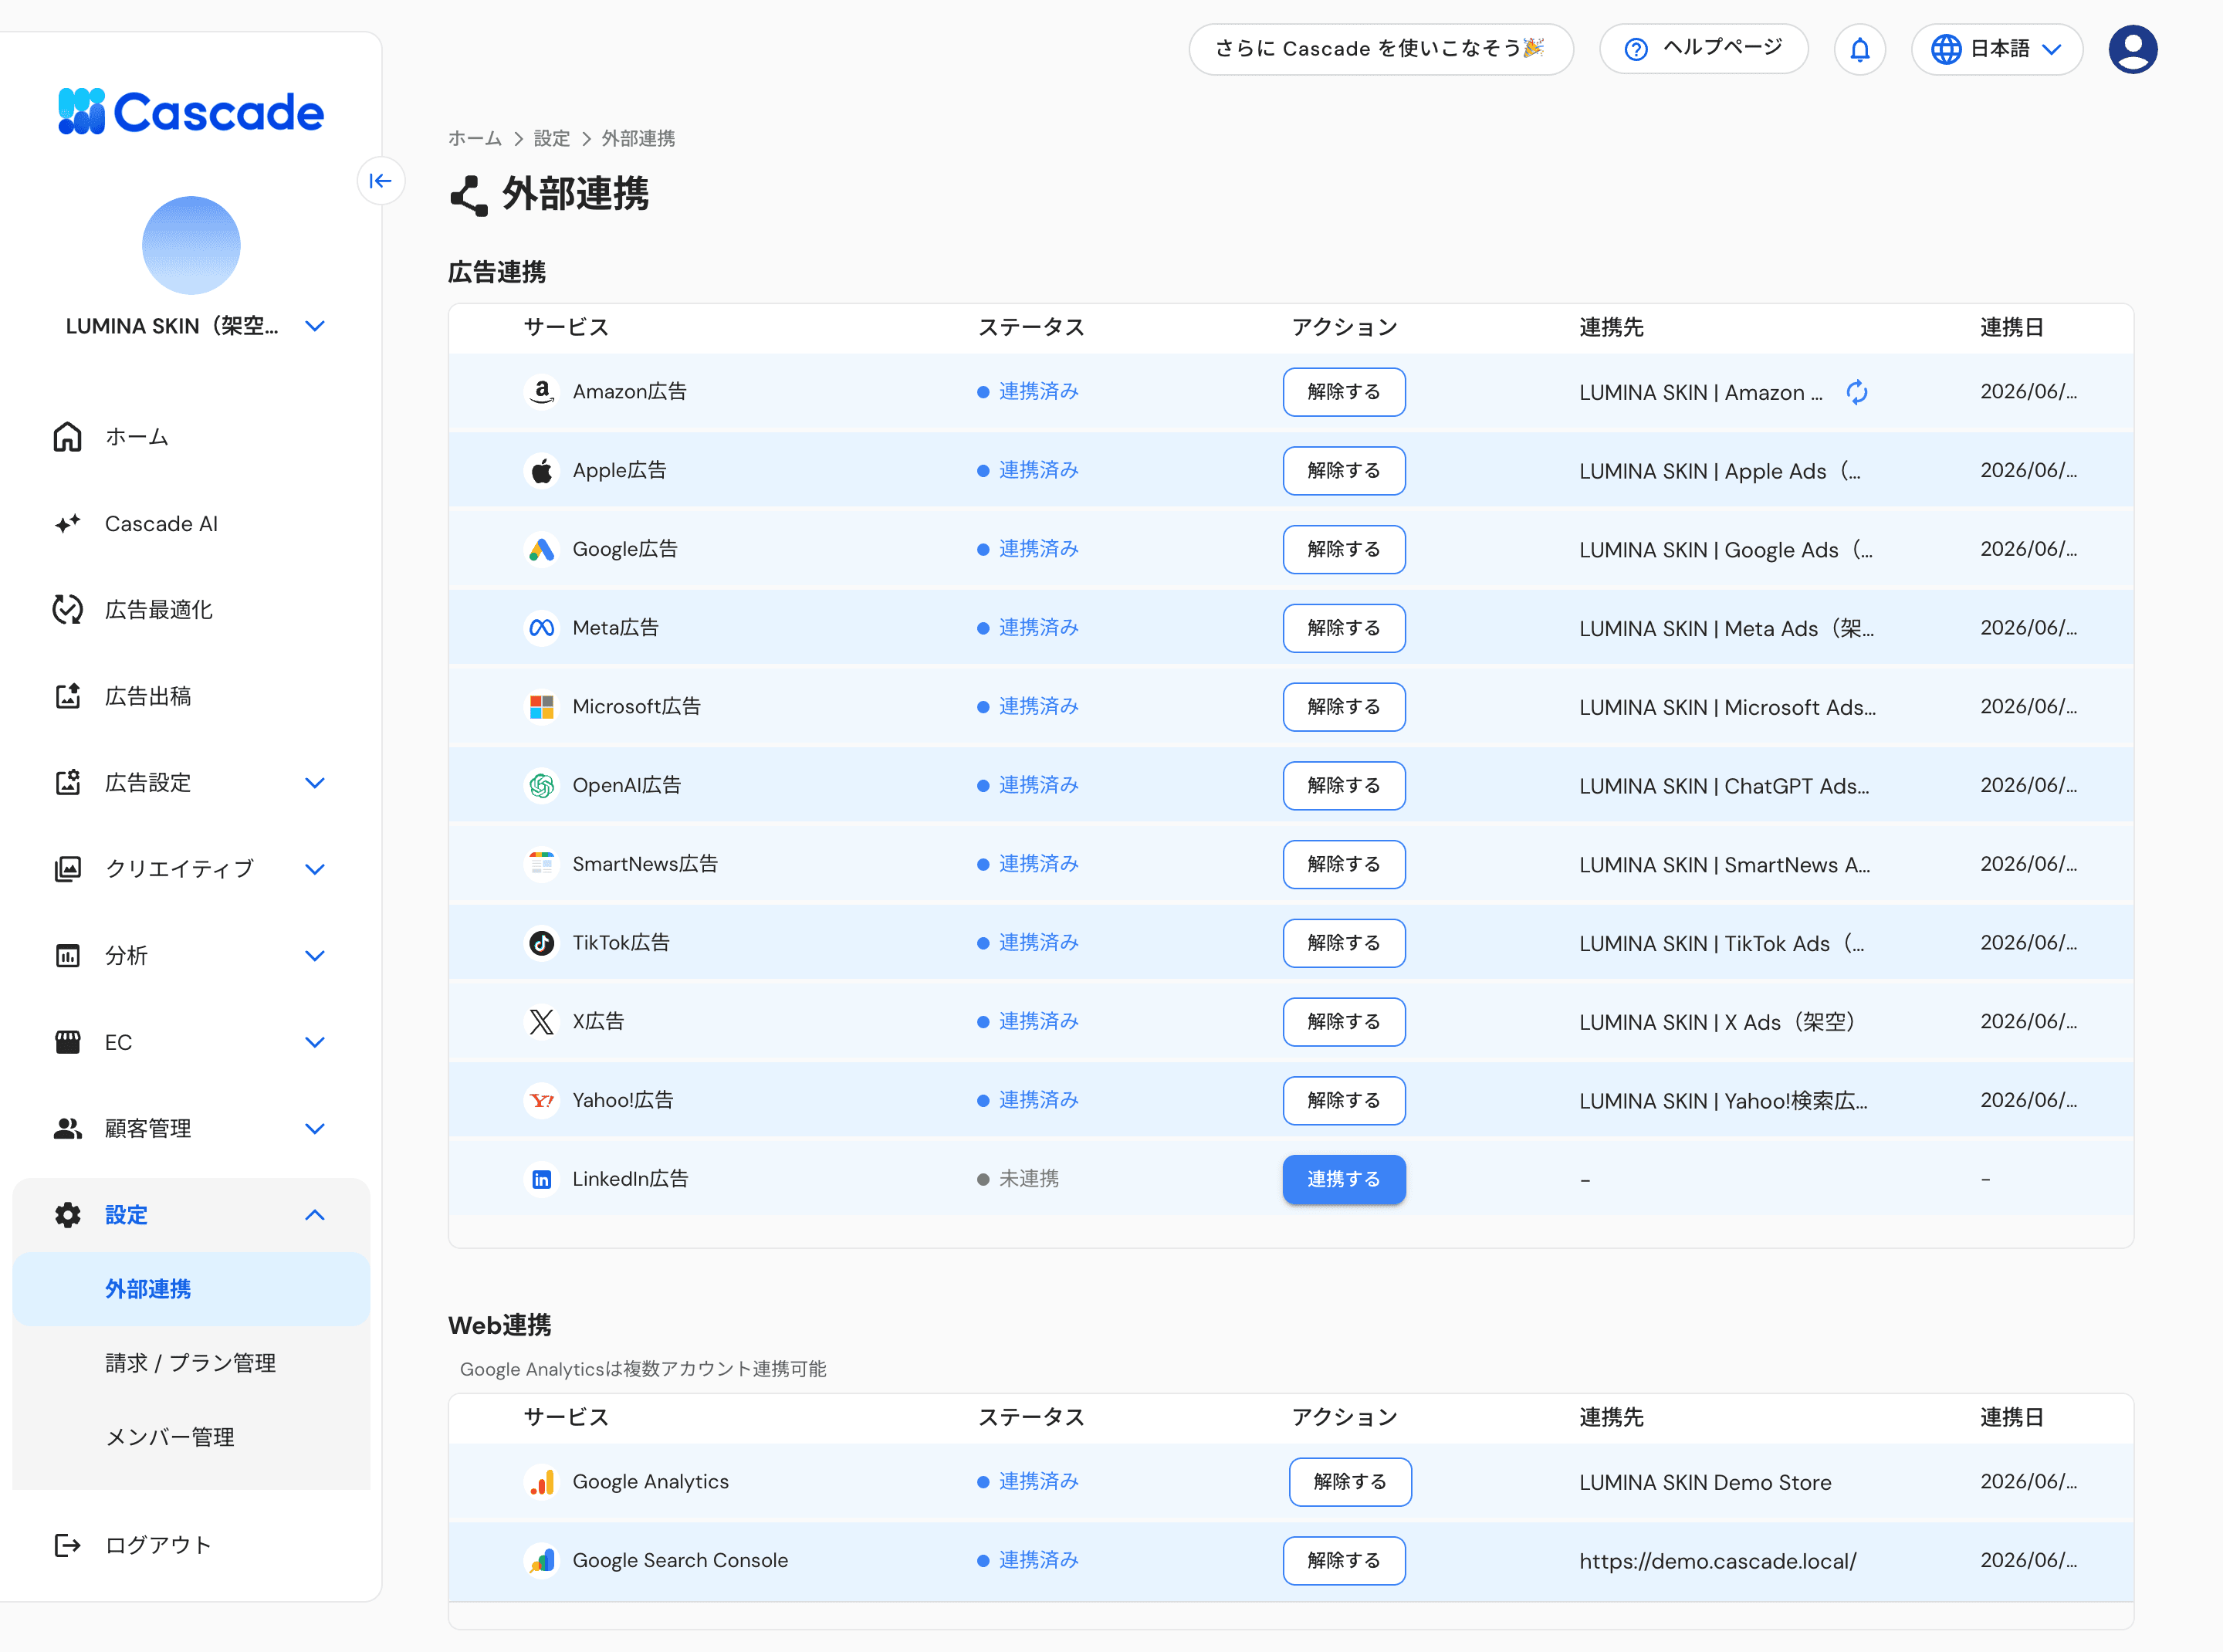The image size is (2223, 1652).
Task: Click the 外部連携 breadcrumb item
Action: [x=638, y=139]
